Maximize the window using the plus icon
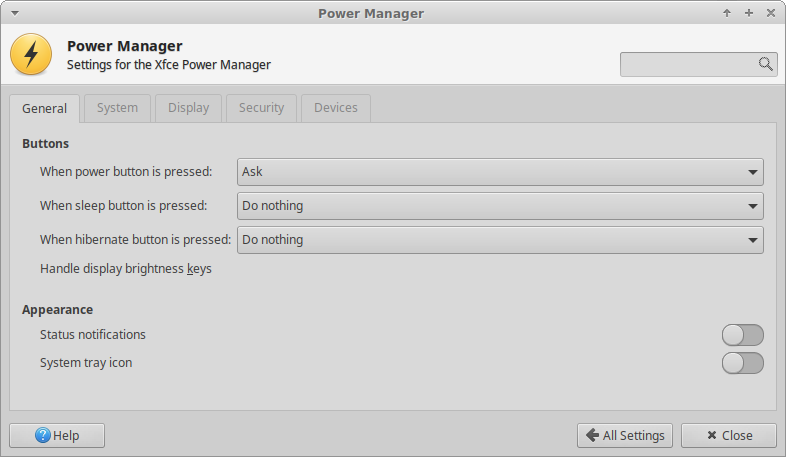786x457 pixels. [749, 13]
